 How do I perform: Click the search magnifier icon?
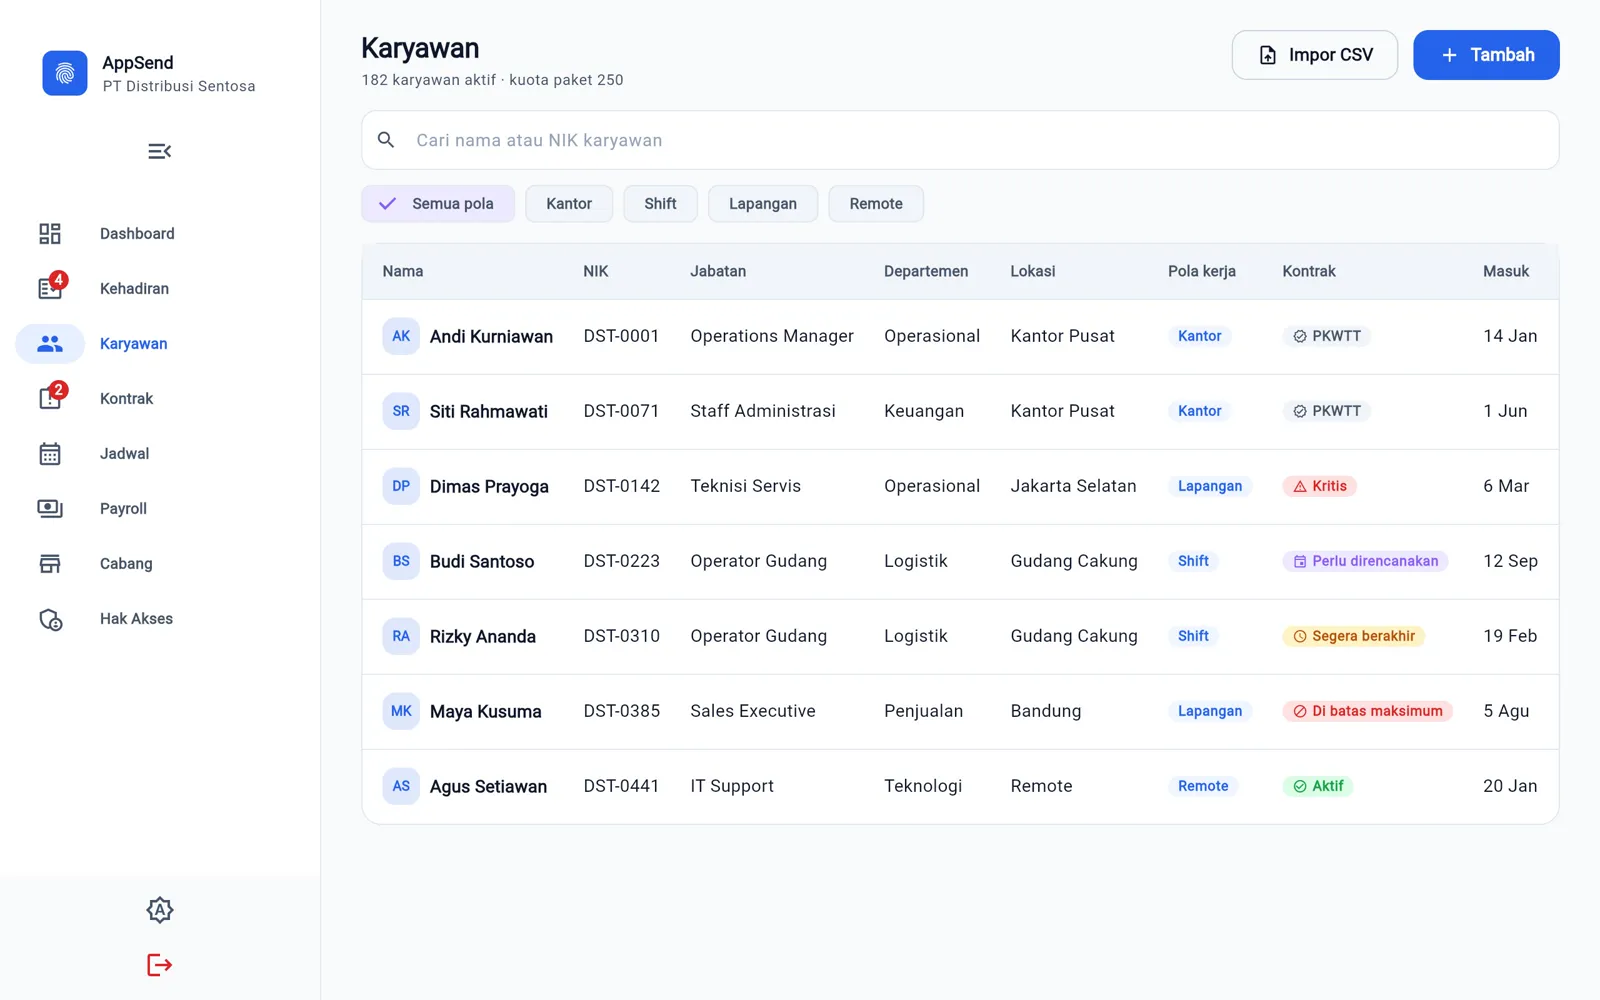(386, 140)
